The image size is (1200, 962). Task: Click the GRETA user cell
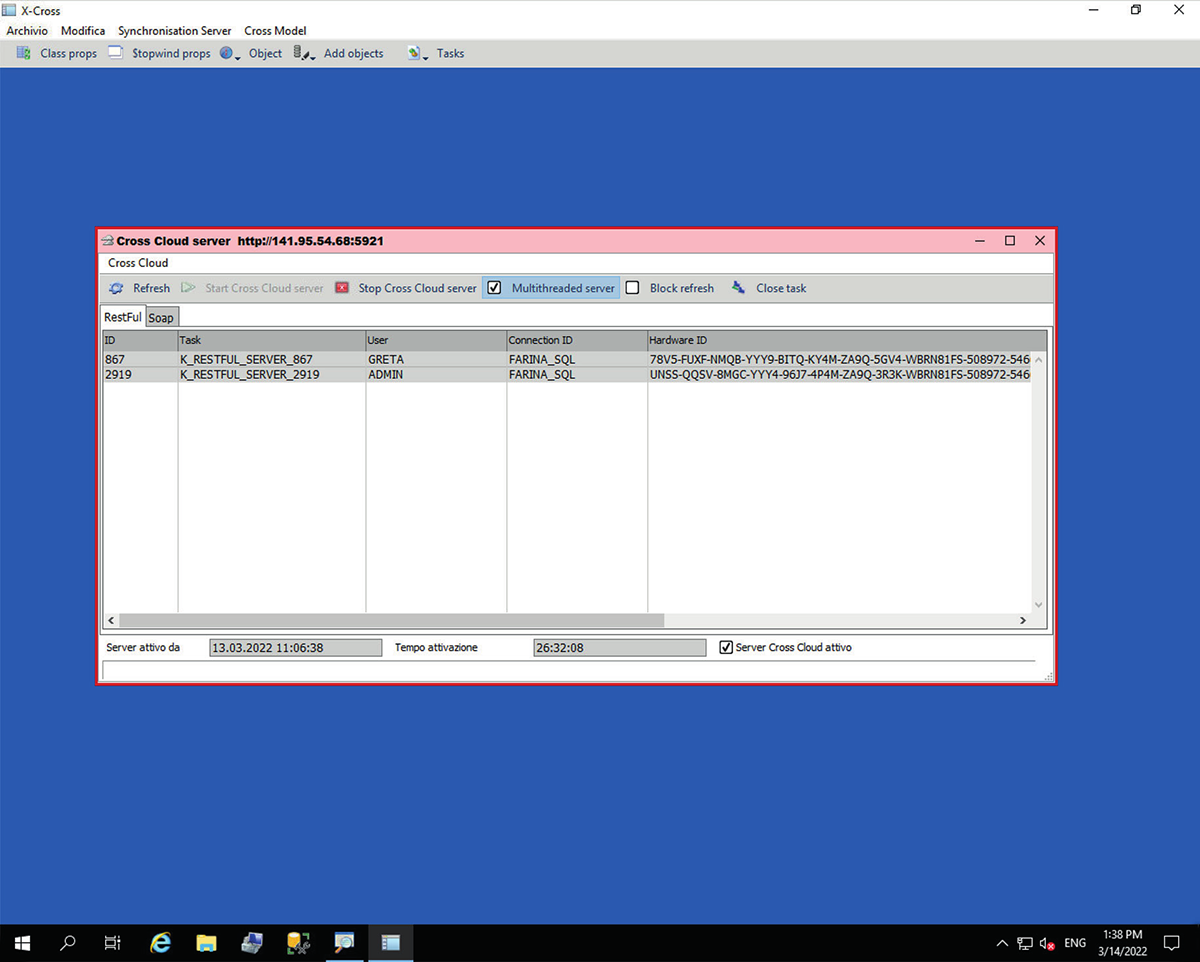pos(436,359)
